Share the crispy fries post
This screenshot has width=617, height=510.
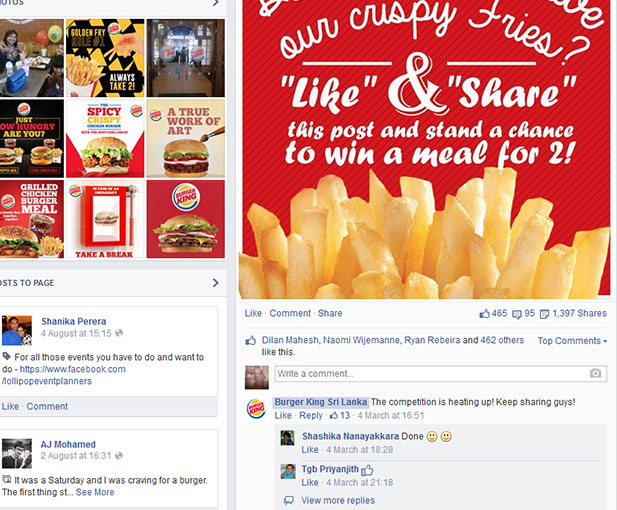[x=330, y=313]
